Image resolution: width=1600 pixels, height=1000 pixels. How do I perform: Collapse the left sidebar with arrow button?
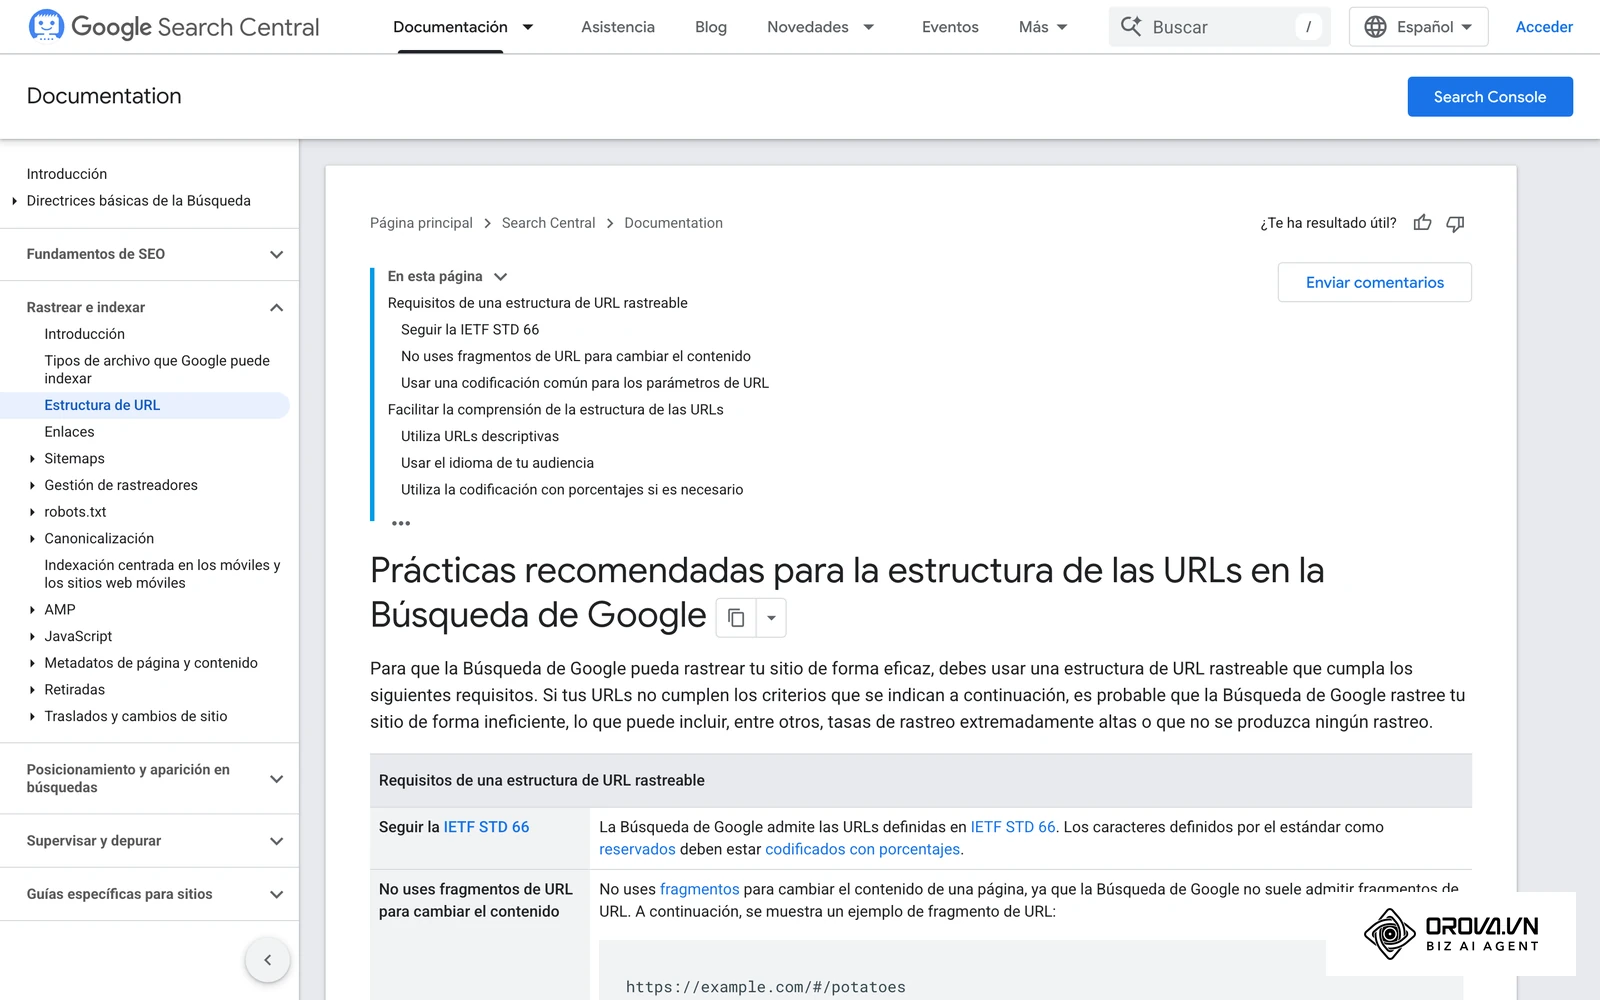coord(267,960)
